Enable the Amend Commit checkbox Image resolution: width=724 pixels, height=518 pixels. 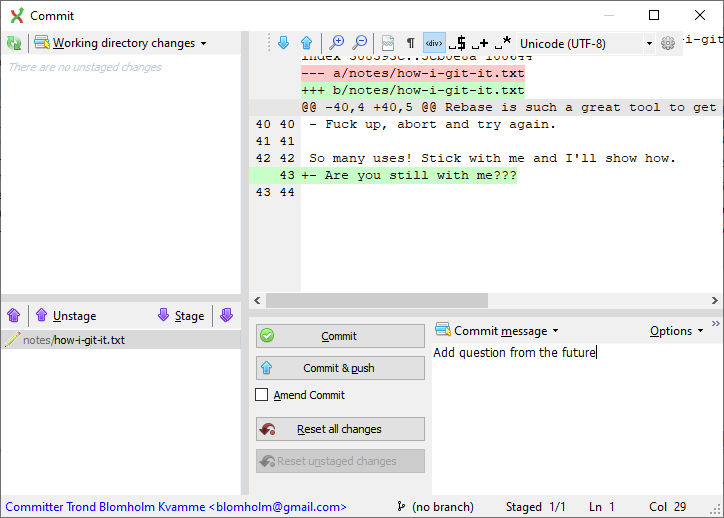[x=261, y=395]
